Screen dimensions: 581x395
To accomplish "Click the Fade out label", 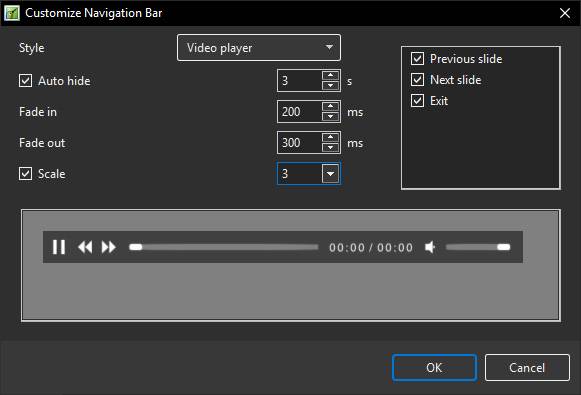I will [42, 143].
